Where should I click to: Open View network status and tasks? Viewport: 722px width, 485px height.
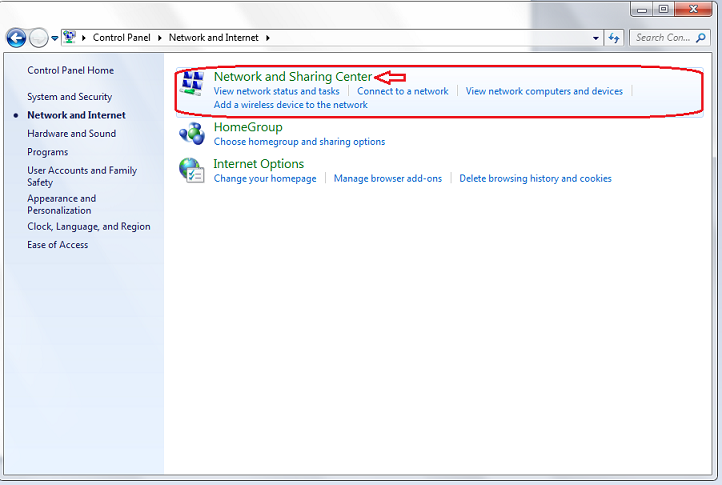[x=276, y=91]
